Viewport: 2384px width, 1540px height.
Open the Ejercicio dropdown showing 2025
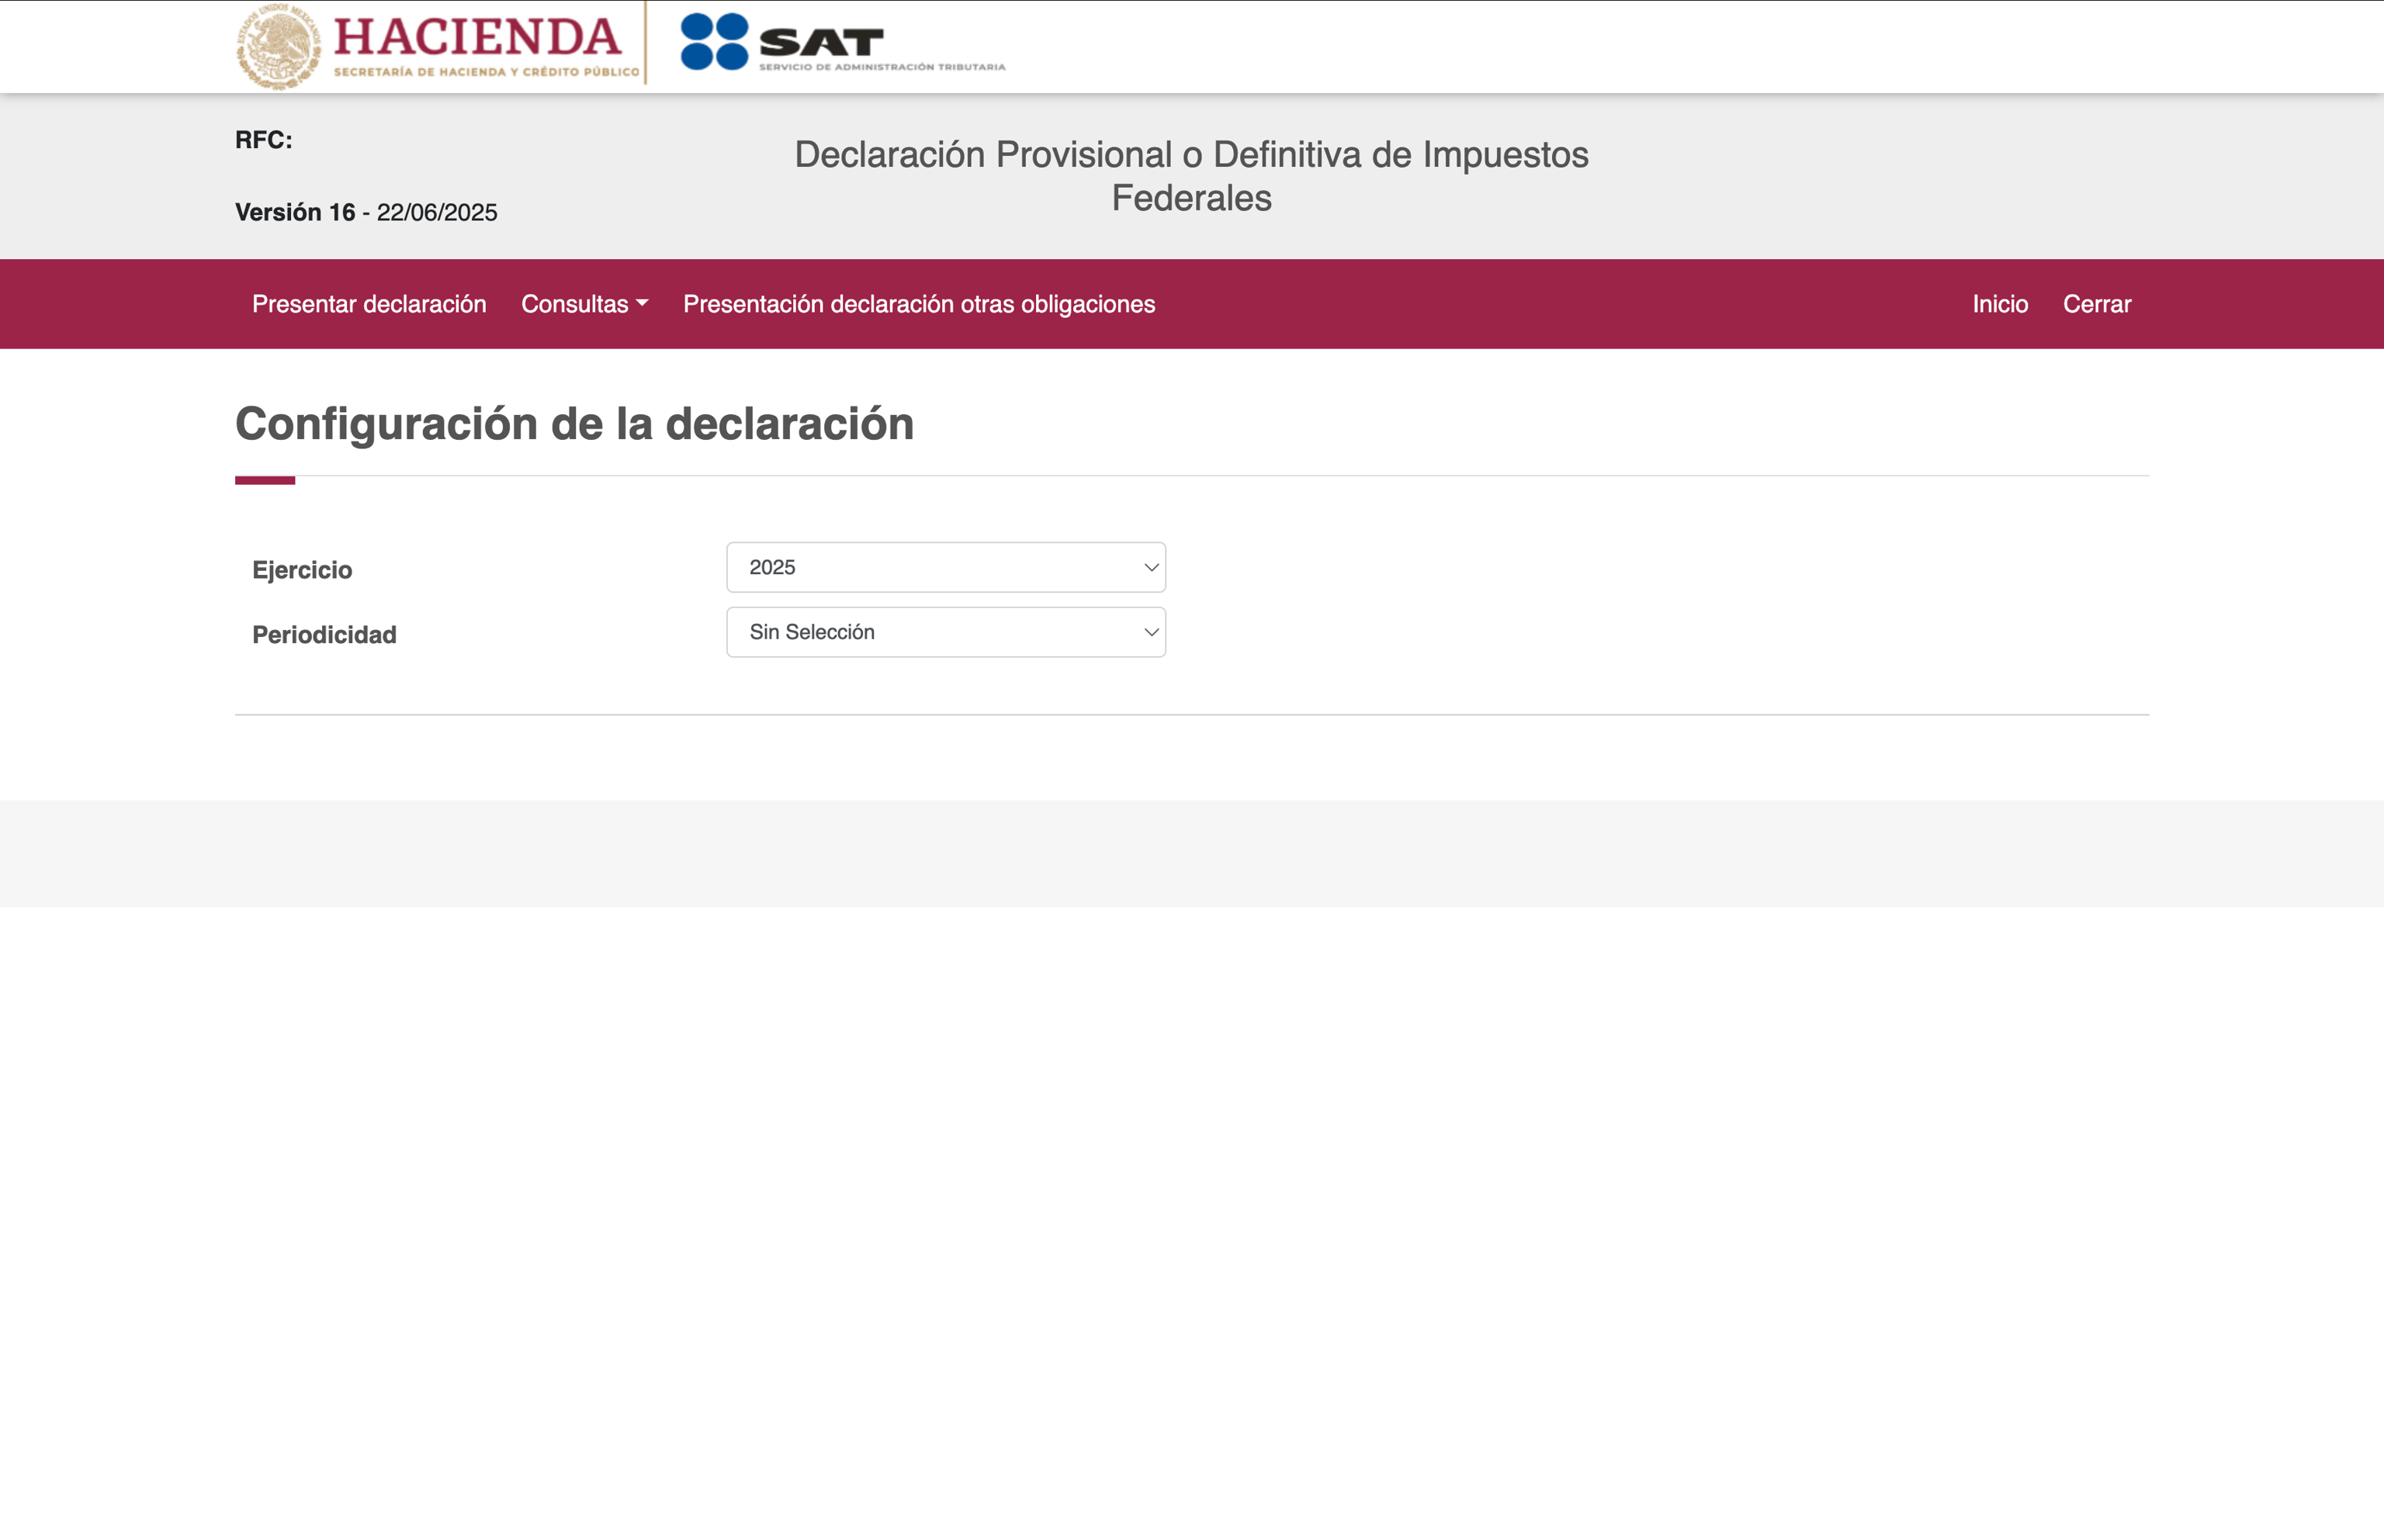pos(945,567)
